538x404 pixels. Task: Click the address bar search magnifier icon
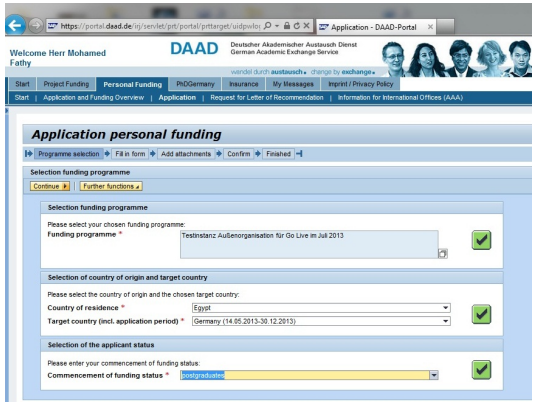click(x=268, y=26)
